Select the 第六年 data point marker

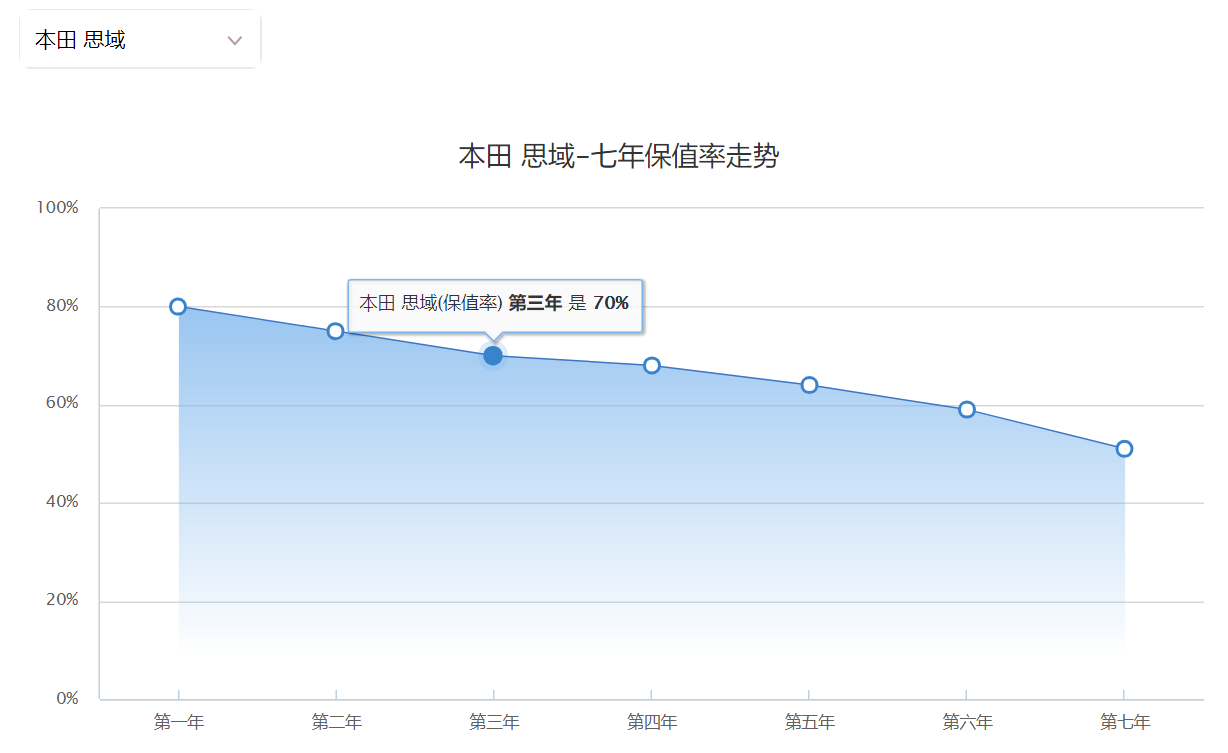pos(967,409)
